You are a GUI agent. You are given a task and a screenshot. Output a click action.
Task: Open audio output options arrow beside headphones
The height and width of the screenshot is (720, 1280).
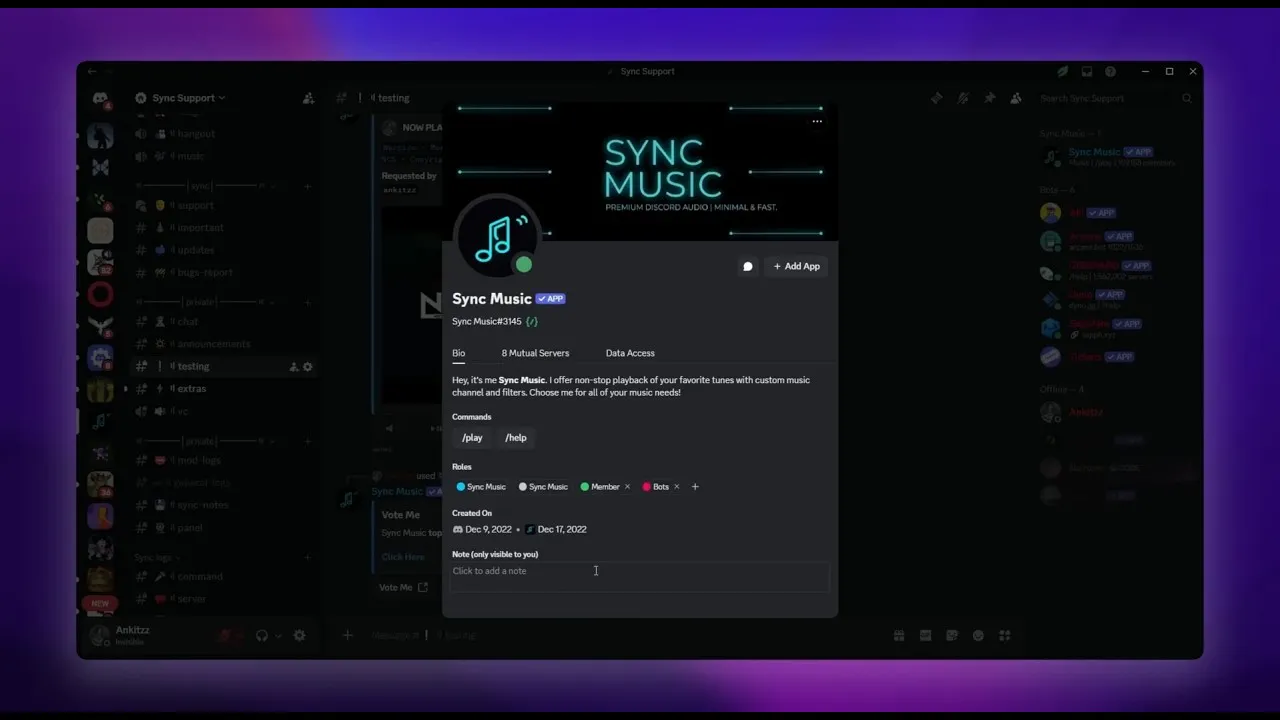point(277,636)
